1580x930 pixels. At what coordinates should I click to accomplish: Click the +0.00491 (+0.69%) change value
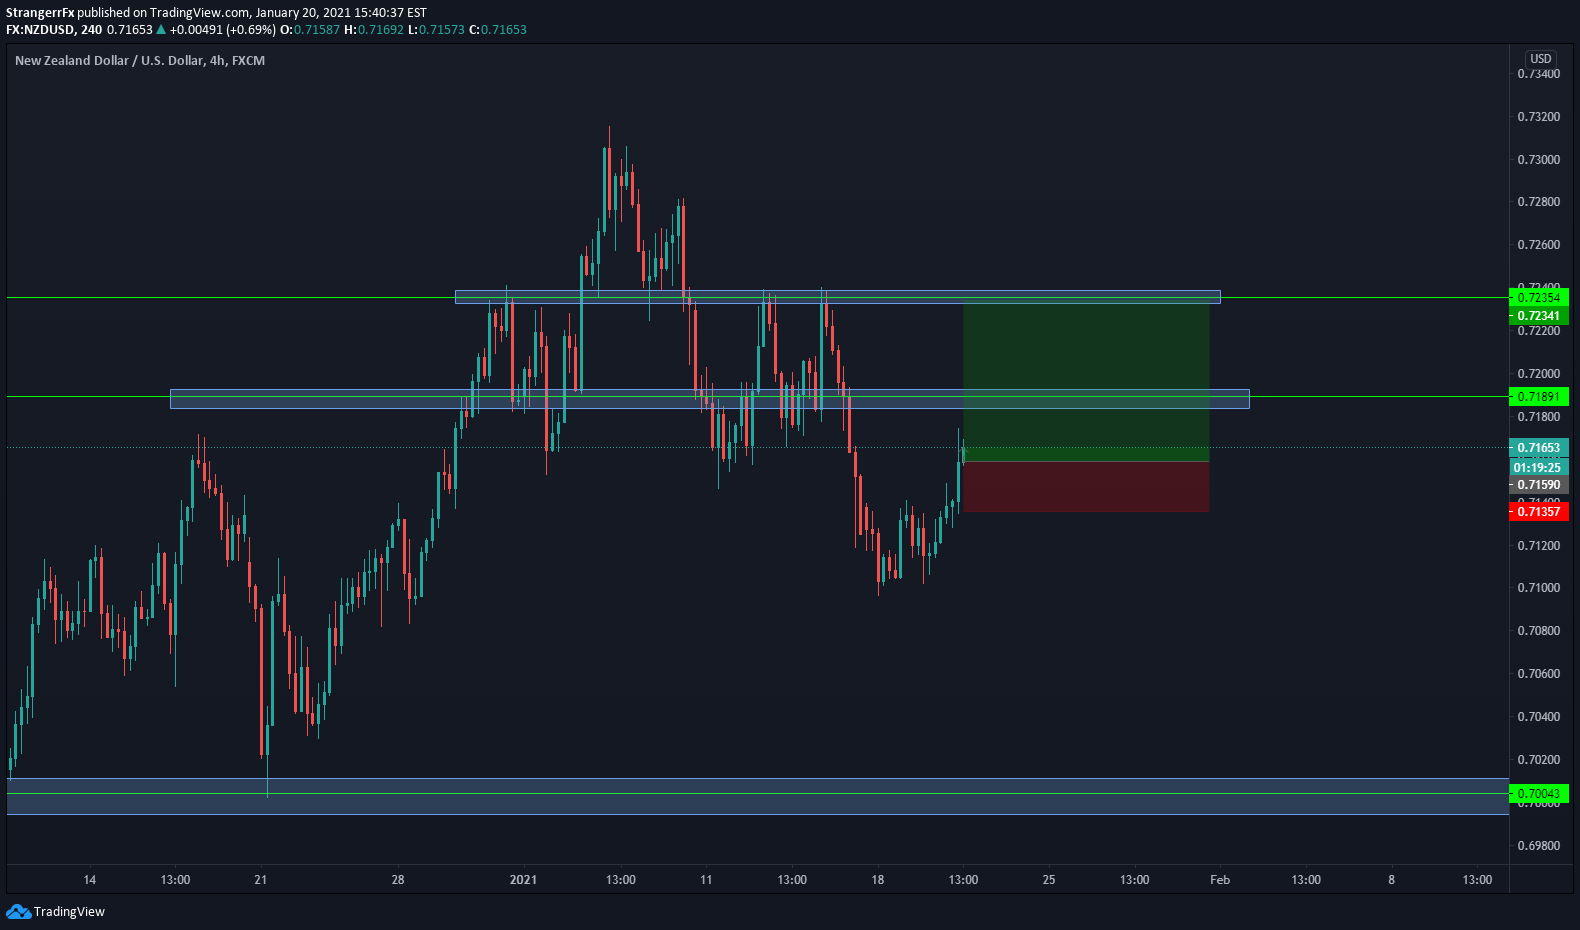(x=222, y=30)
